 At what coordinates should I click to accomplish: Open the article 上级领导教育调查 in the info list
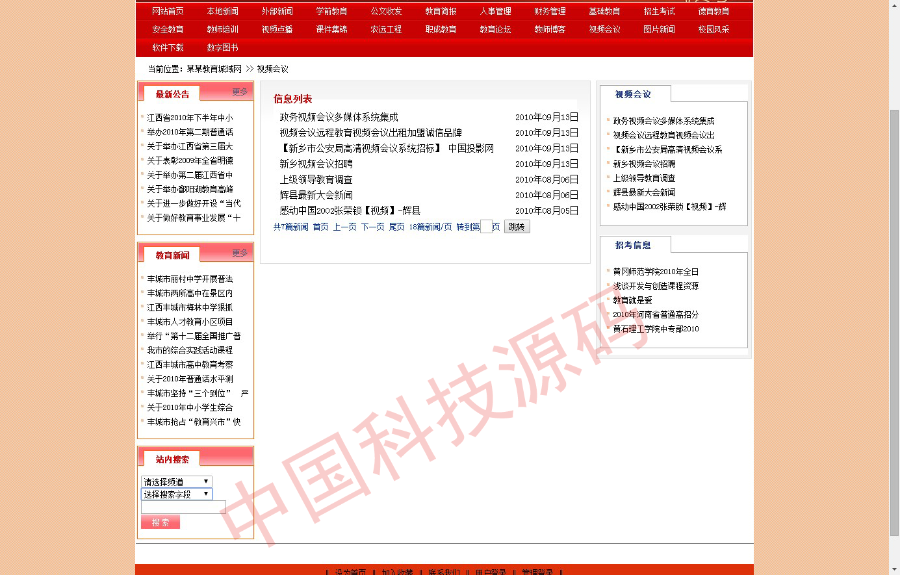(x=316, y=179)
